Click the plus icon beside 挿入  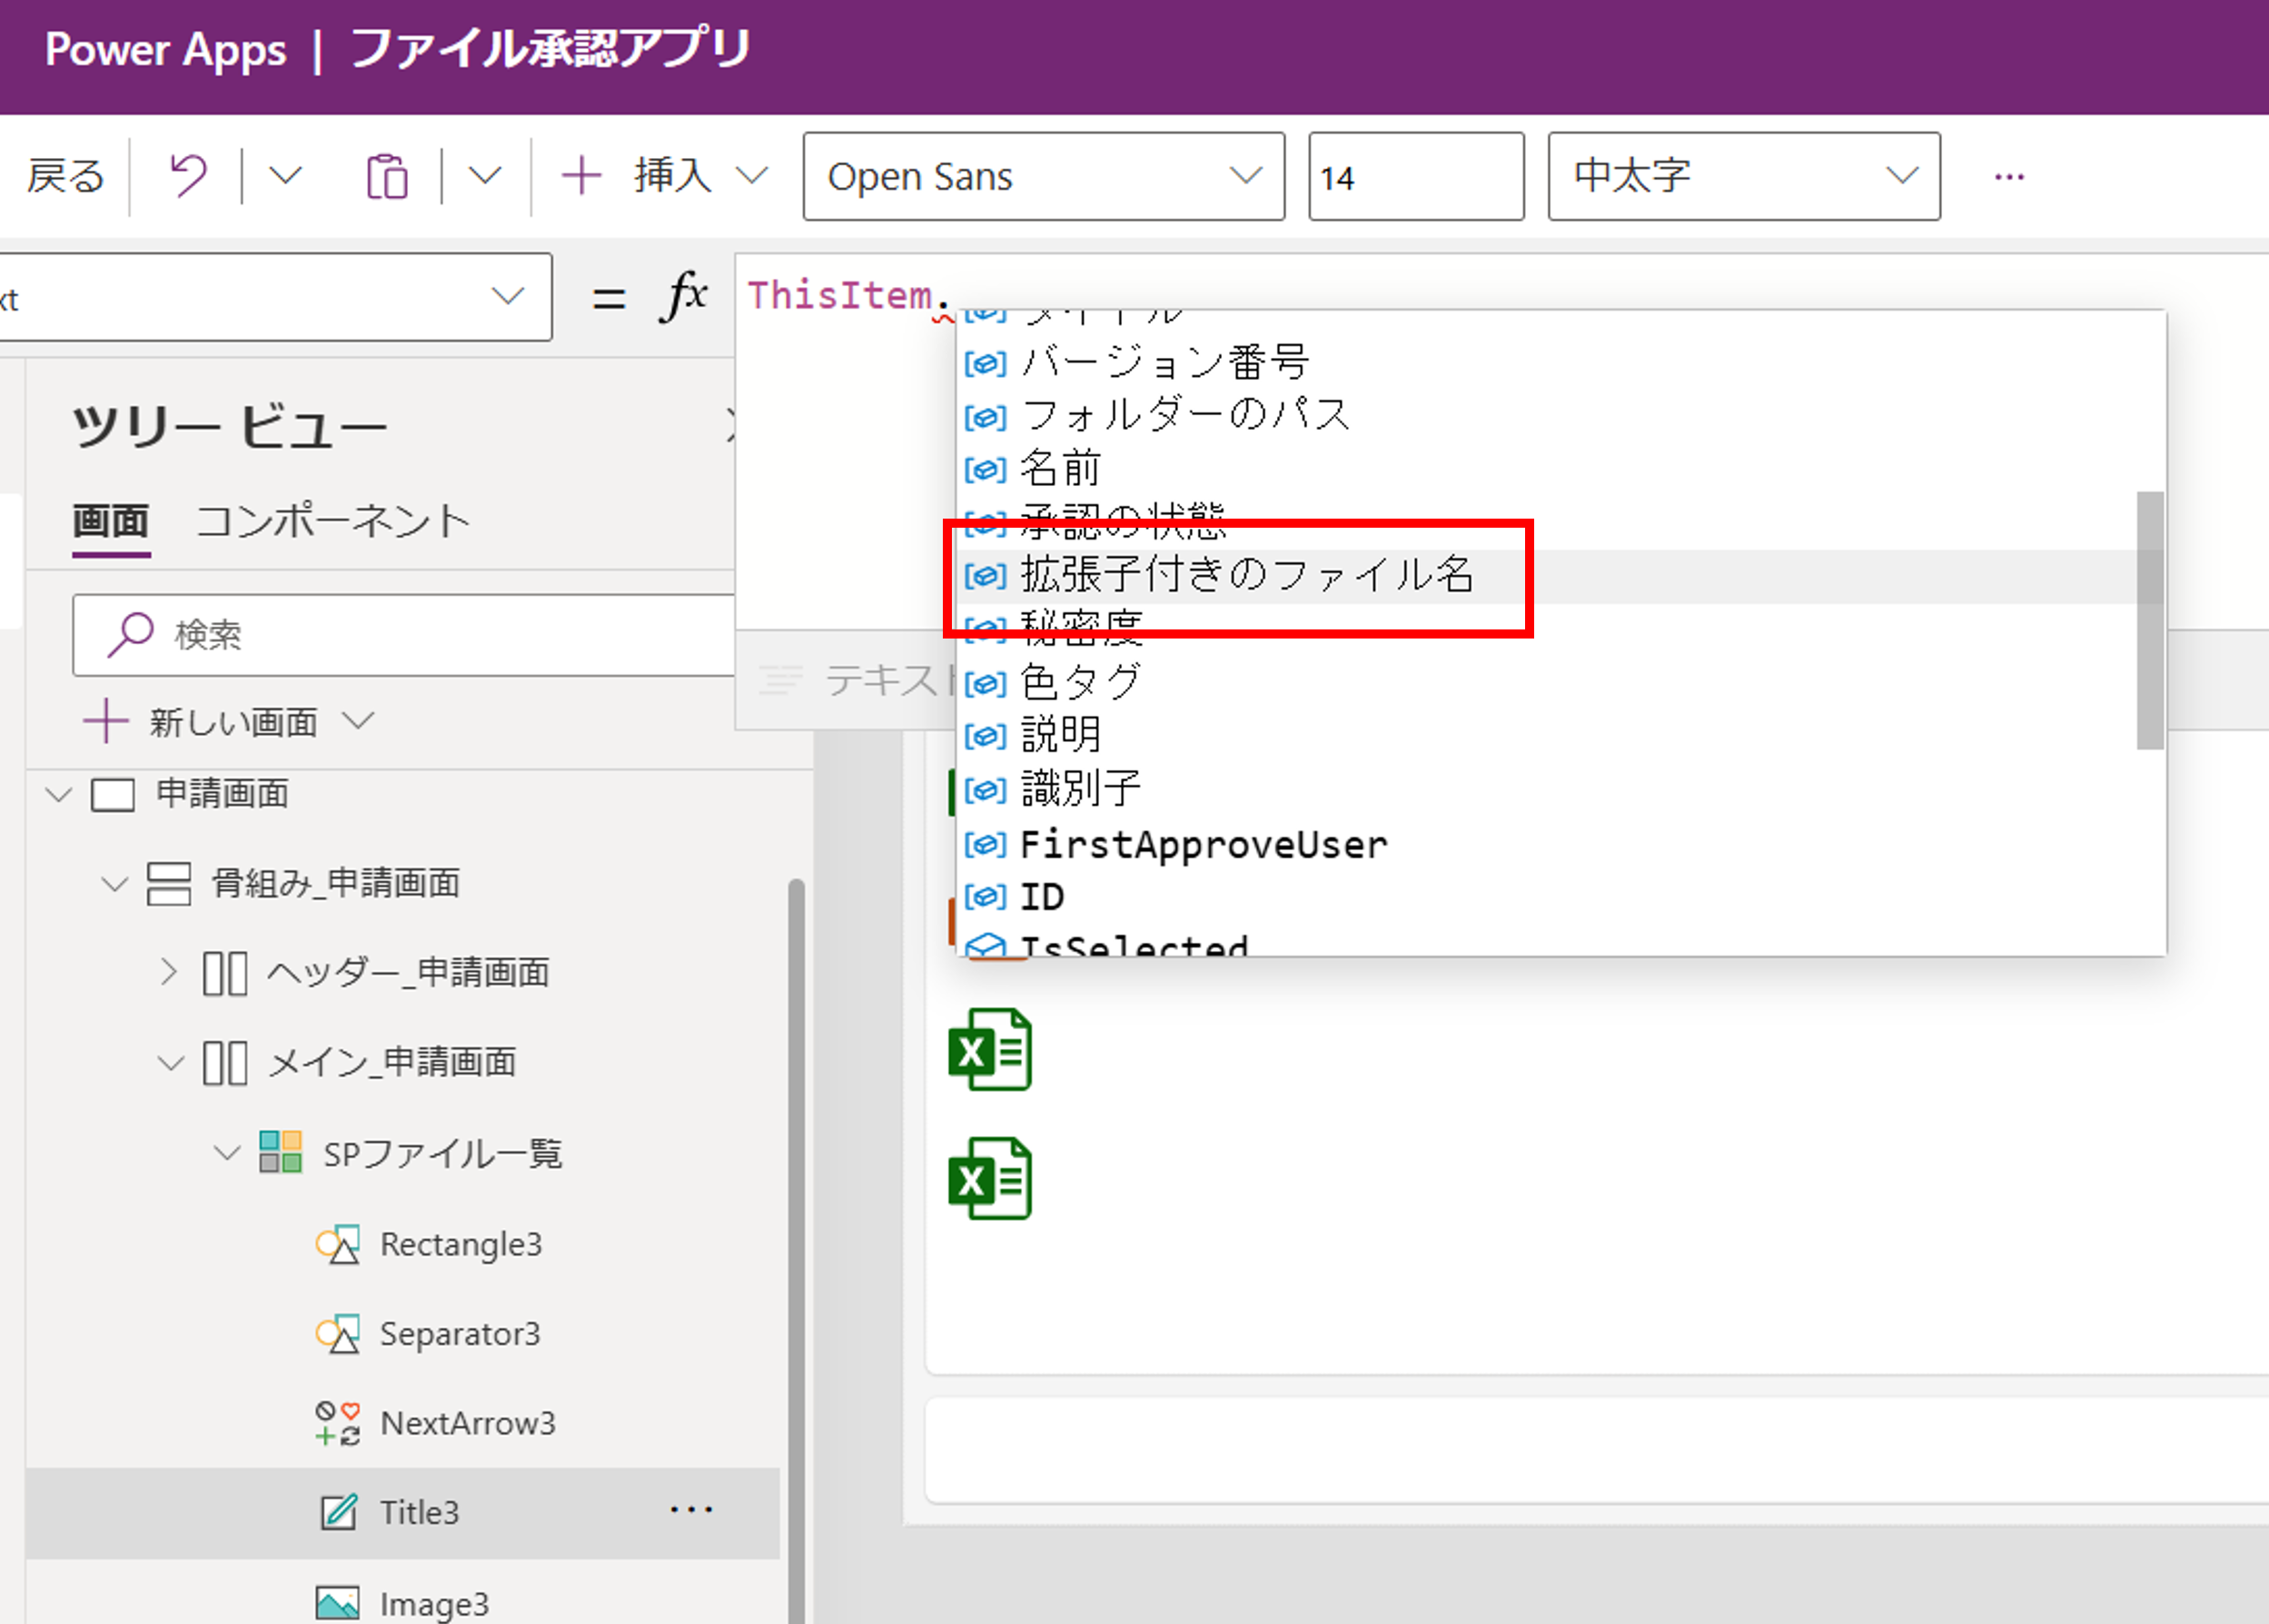click(x=581, y=176)
